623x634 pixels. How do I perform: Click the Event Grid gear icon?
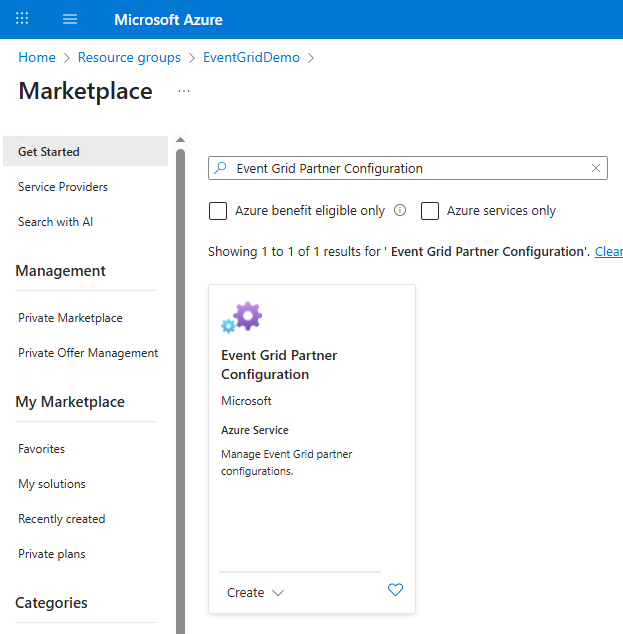coord(242,317)
